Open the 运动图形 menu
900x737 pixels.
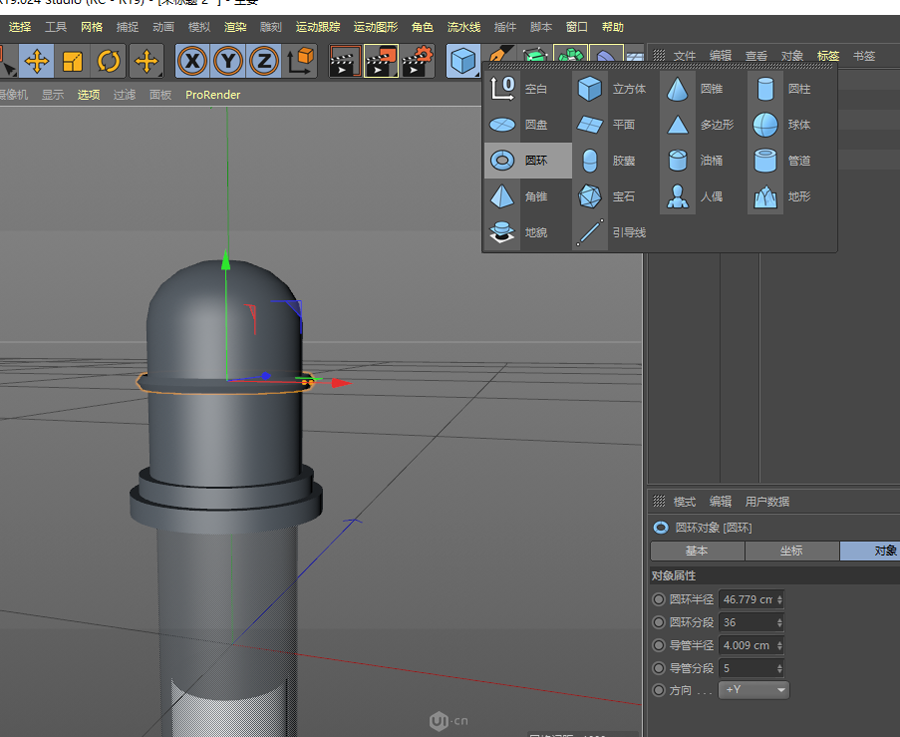coord(376,27)
